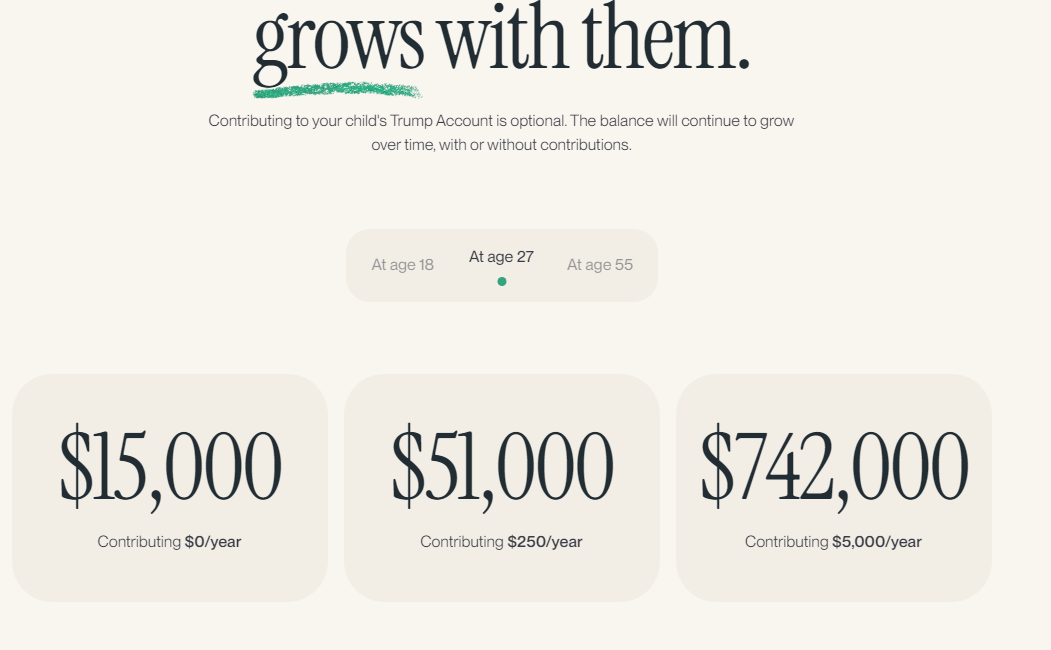Click "Contributing" in the $15,000 card
The image size is (1051, 650).
[139, 542]
